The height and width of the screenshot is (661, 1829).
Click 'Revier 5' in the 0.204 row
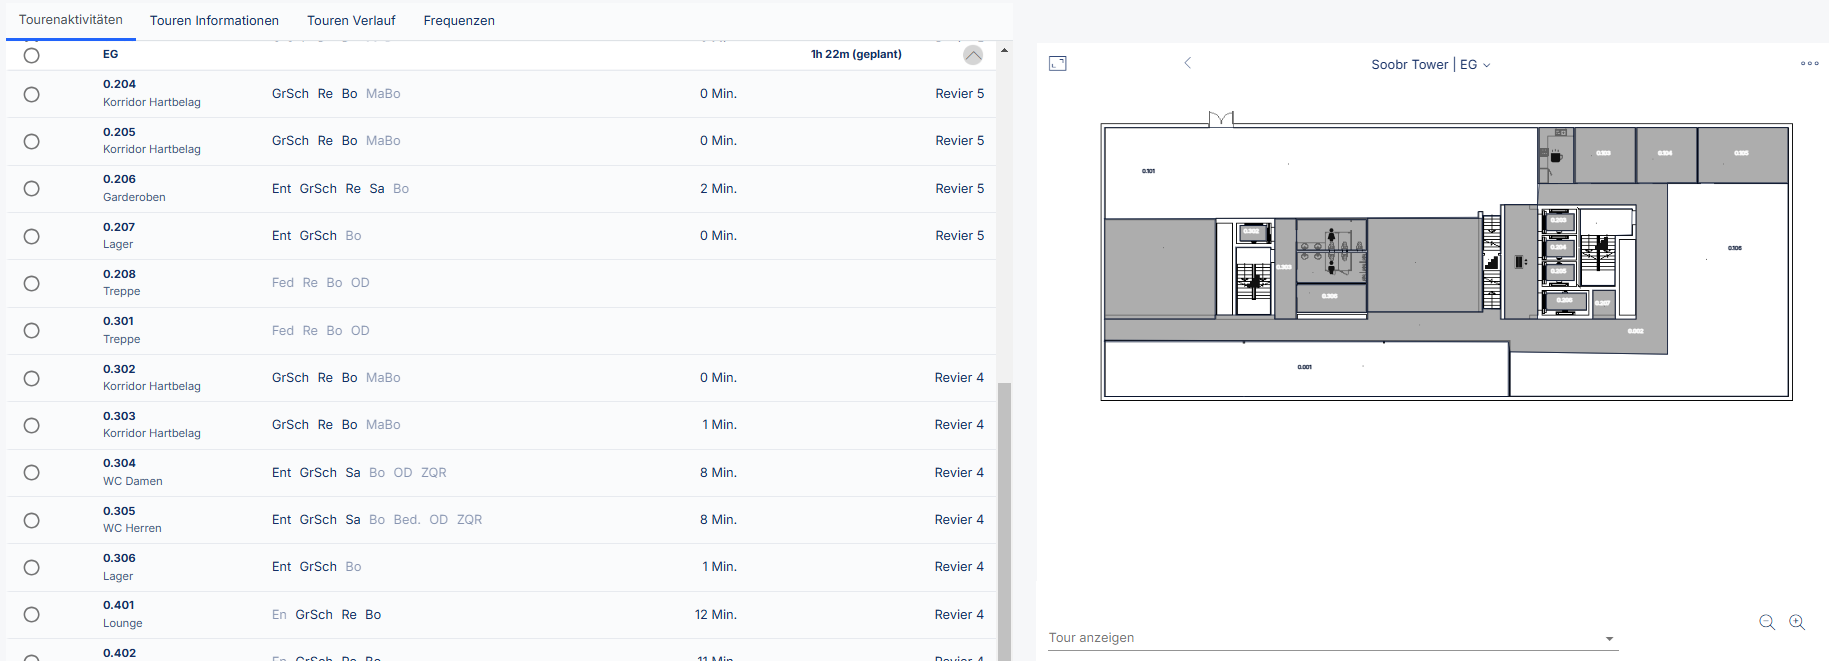point(960,94)
